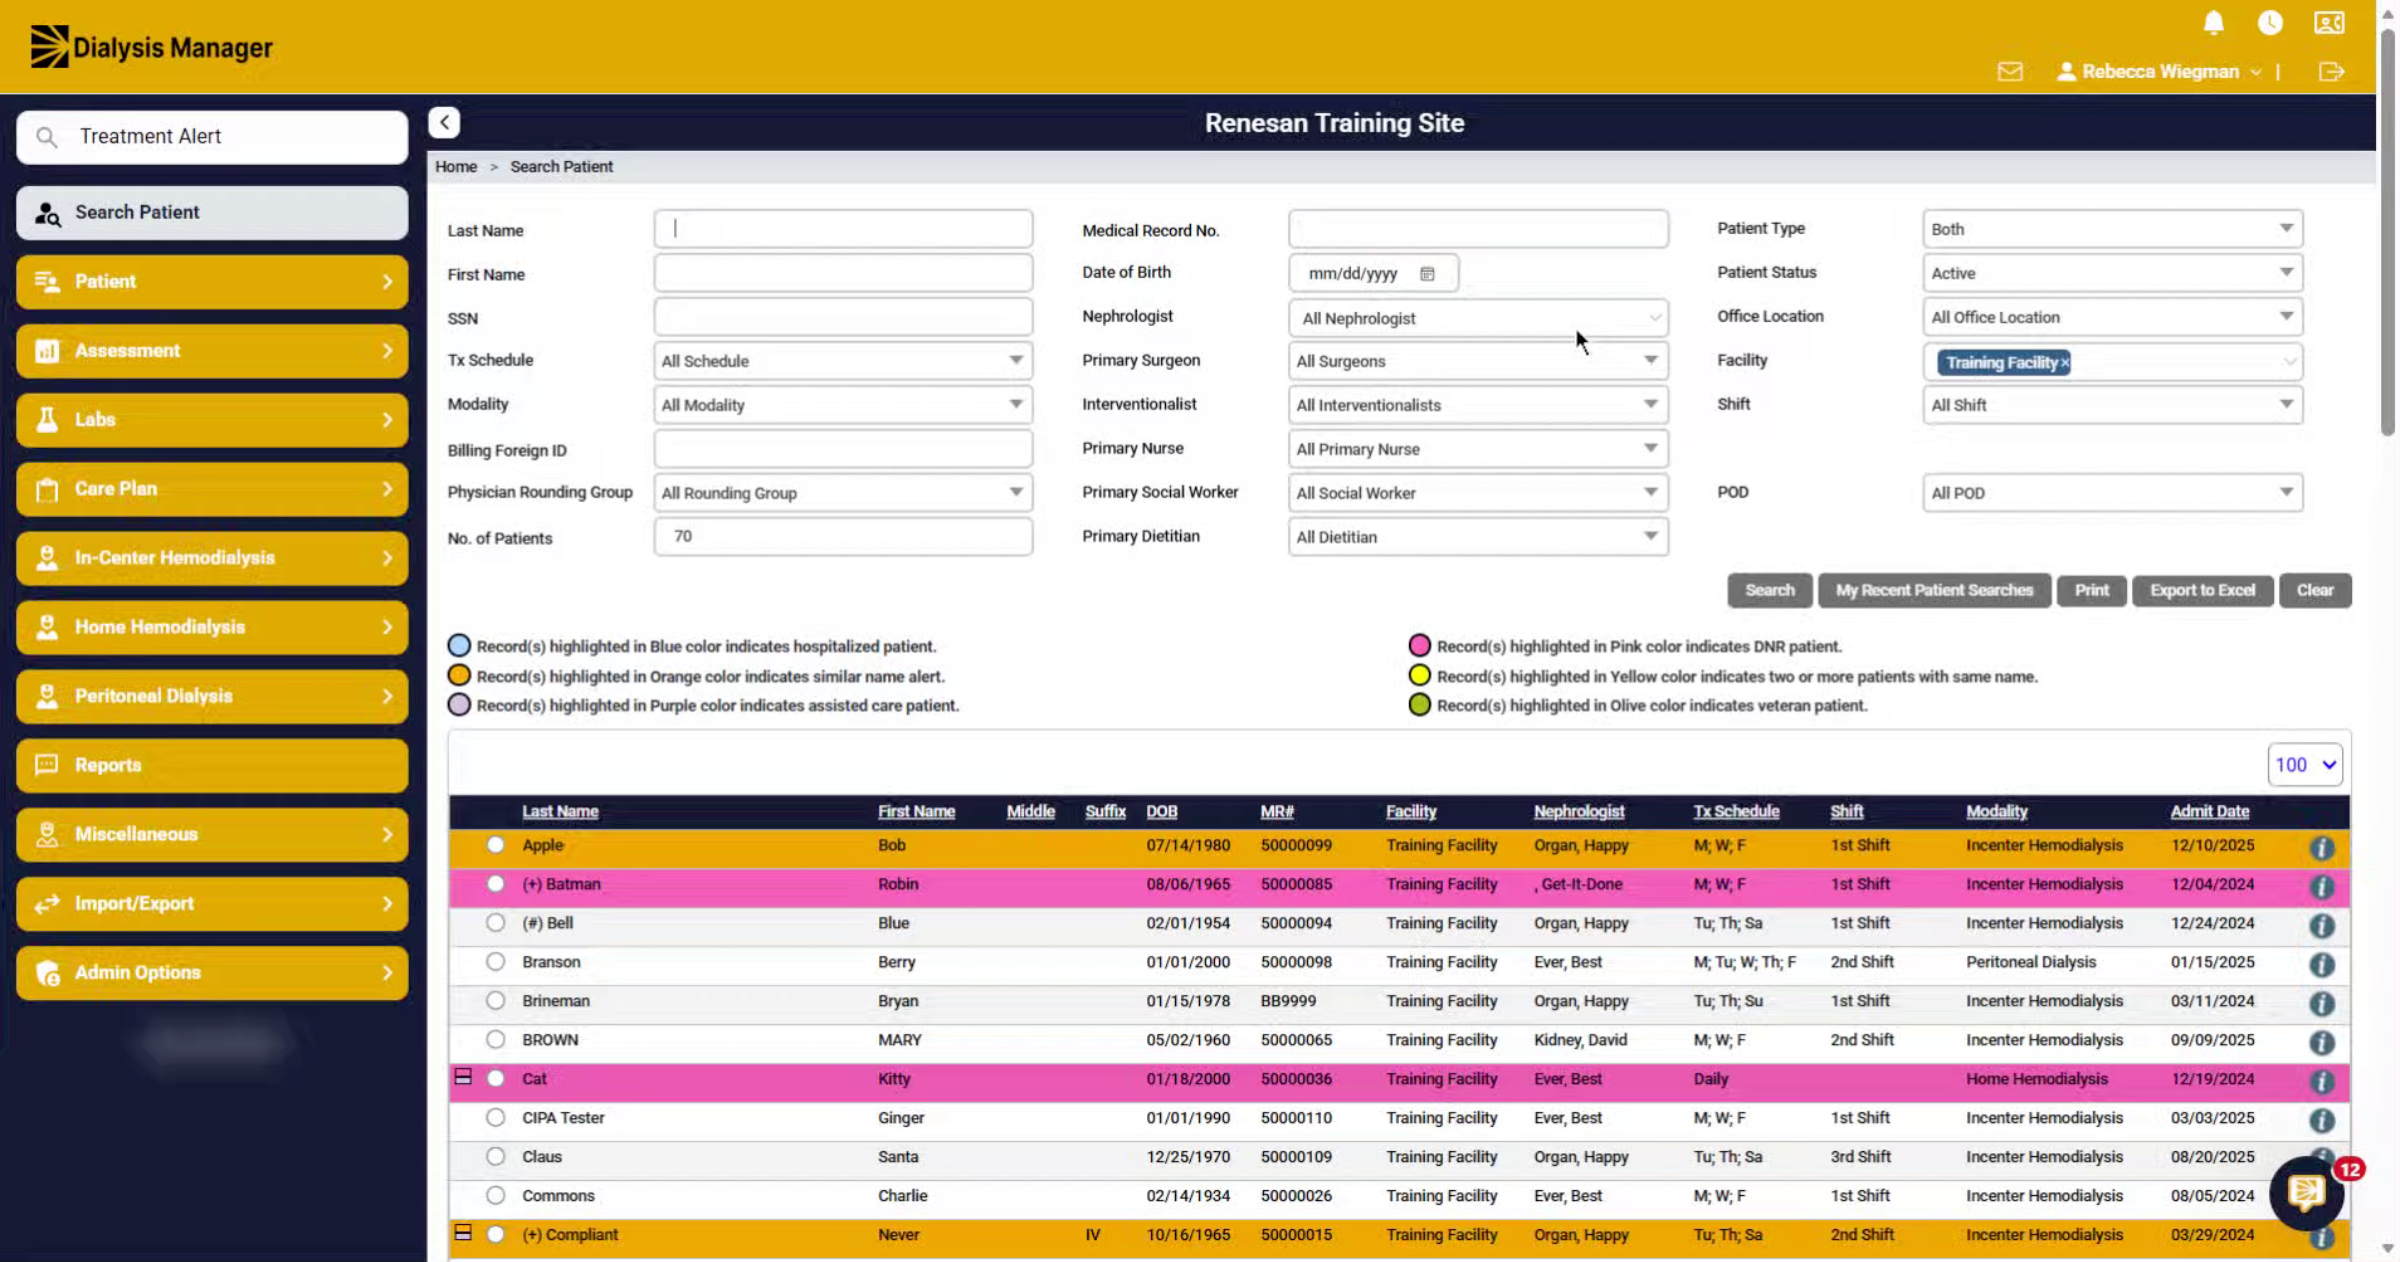Expand the In-Center Hemodialysis menu
Screen dimensions: 2400x1262
coord(212,558)
